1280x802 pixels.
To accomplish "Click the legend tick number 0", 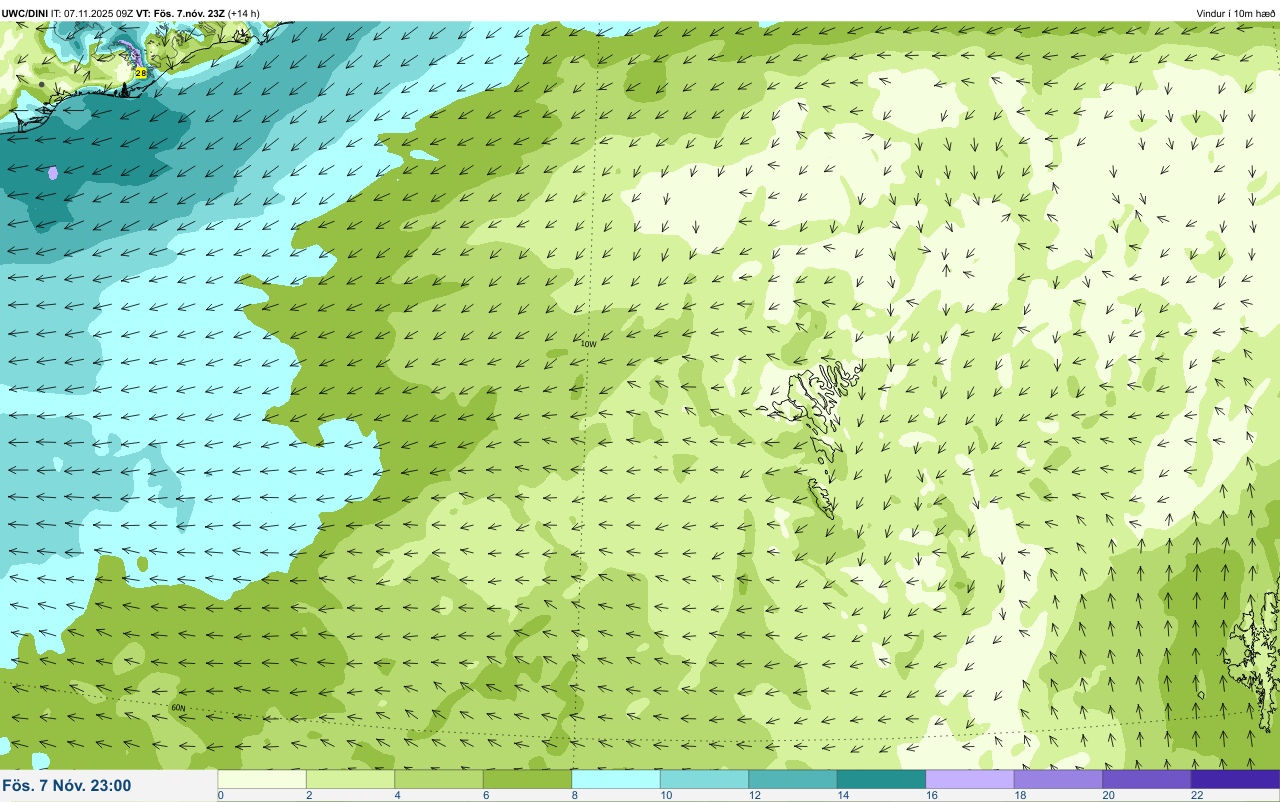I will pyautogui.click(x=220, y=796).
